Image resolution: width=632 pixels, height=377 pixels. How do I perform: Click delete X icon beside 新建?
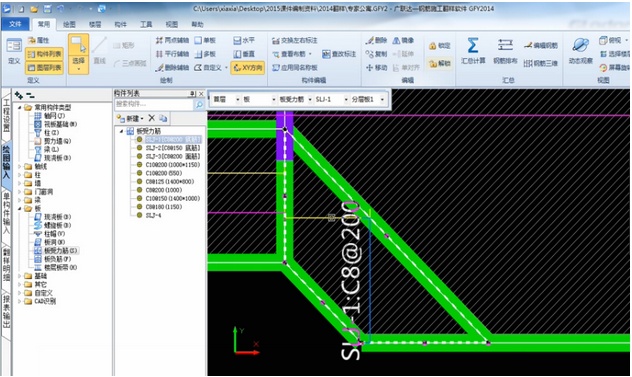(x=152, y=118)
